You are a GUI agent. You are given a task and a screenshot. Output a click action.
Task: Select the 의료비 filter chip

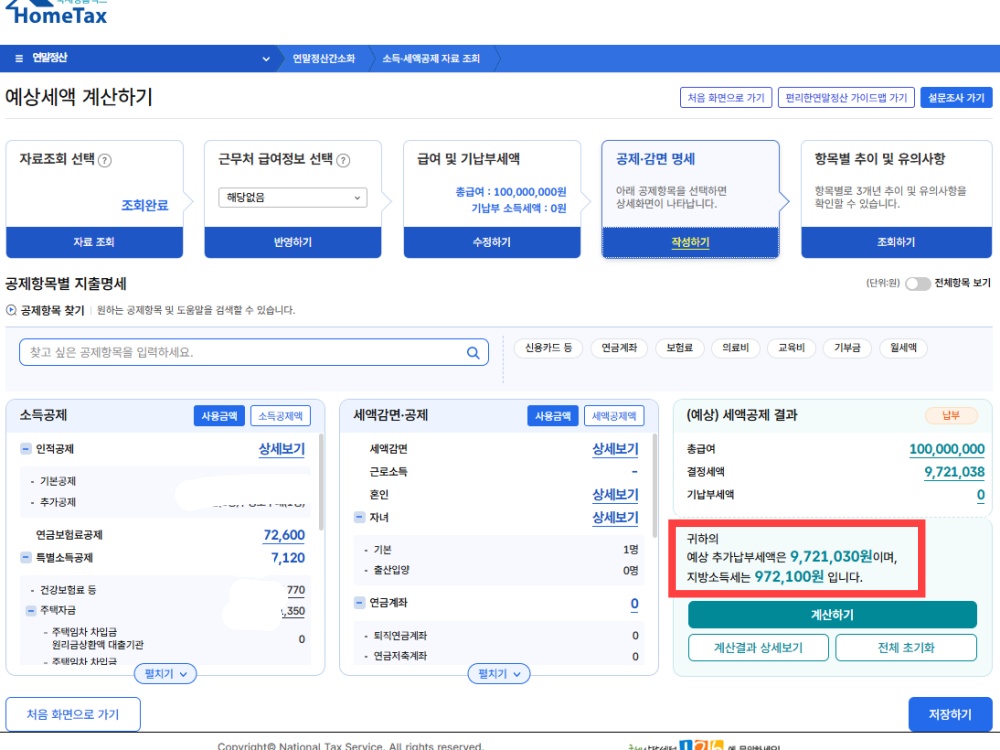735,348
